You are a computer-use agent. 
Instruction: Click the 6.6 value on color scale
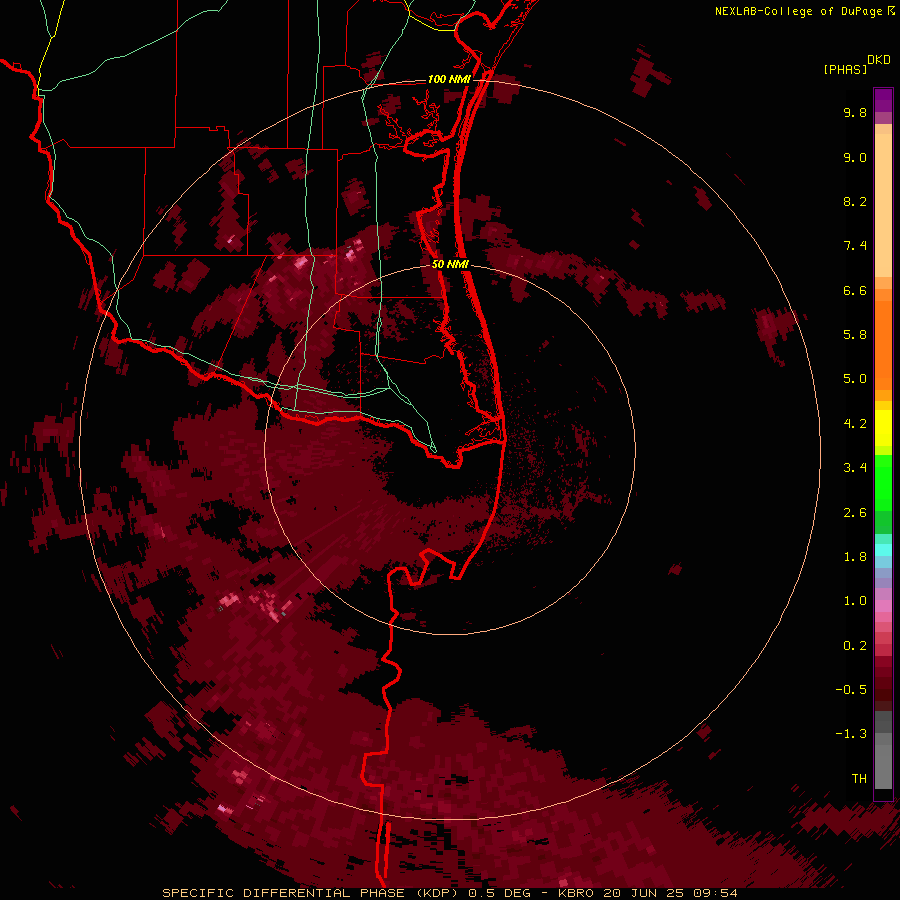tap(855, 290)
